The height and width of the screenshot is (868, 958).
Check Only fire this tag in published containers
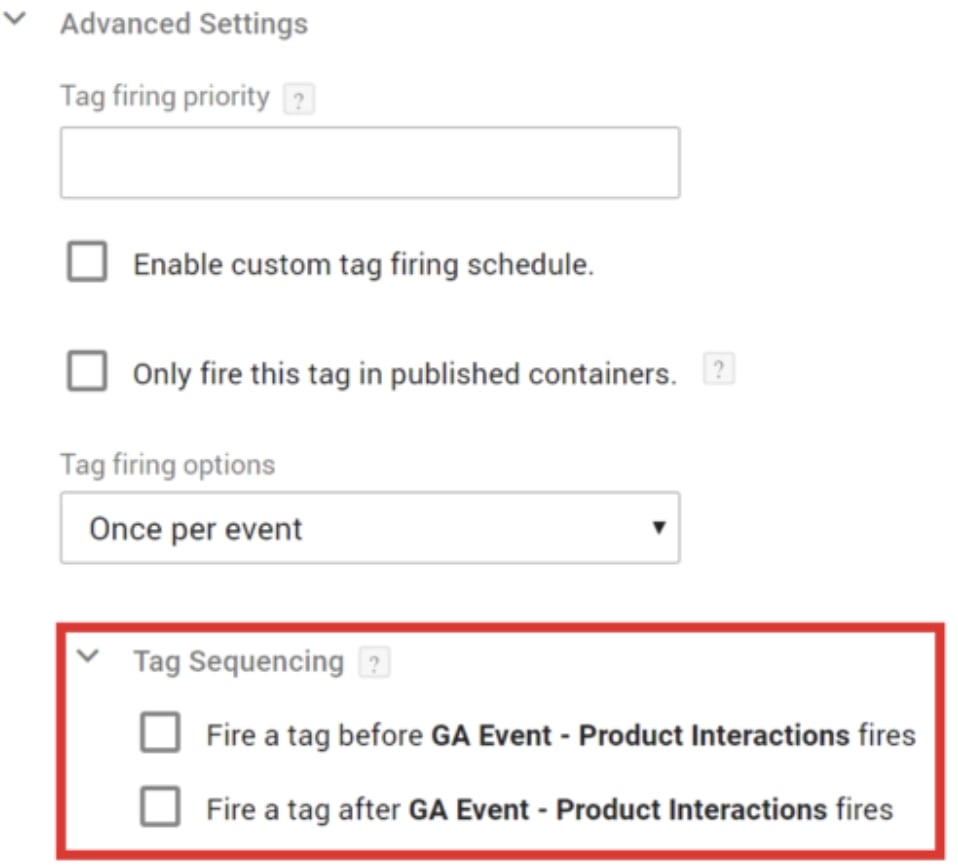coord(87,371)
